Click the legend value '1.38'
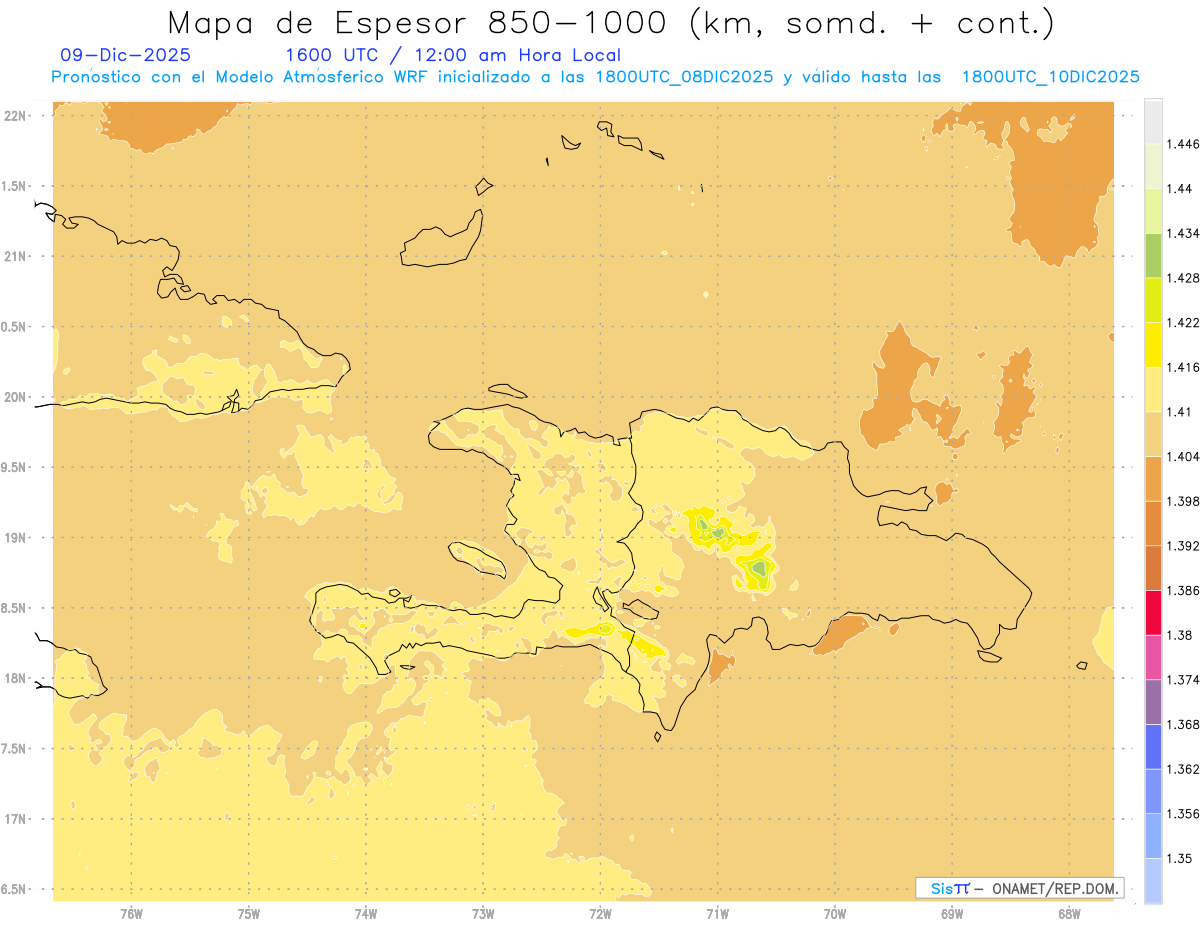The width and height of the screenshot is (1200, 927). coord(1179,635)
